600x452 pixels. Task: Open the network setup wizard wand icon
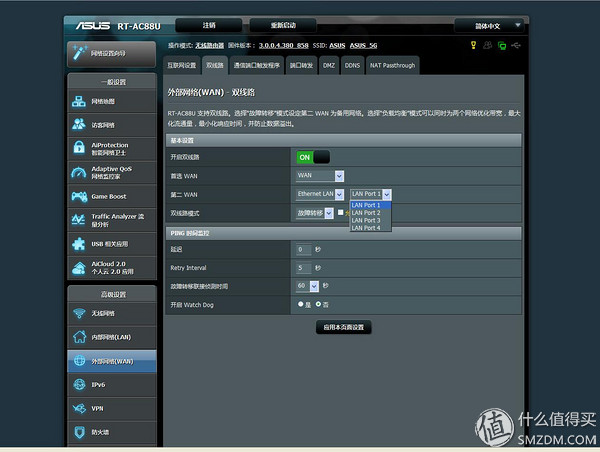80,53
